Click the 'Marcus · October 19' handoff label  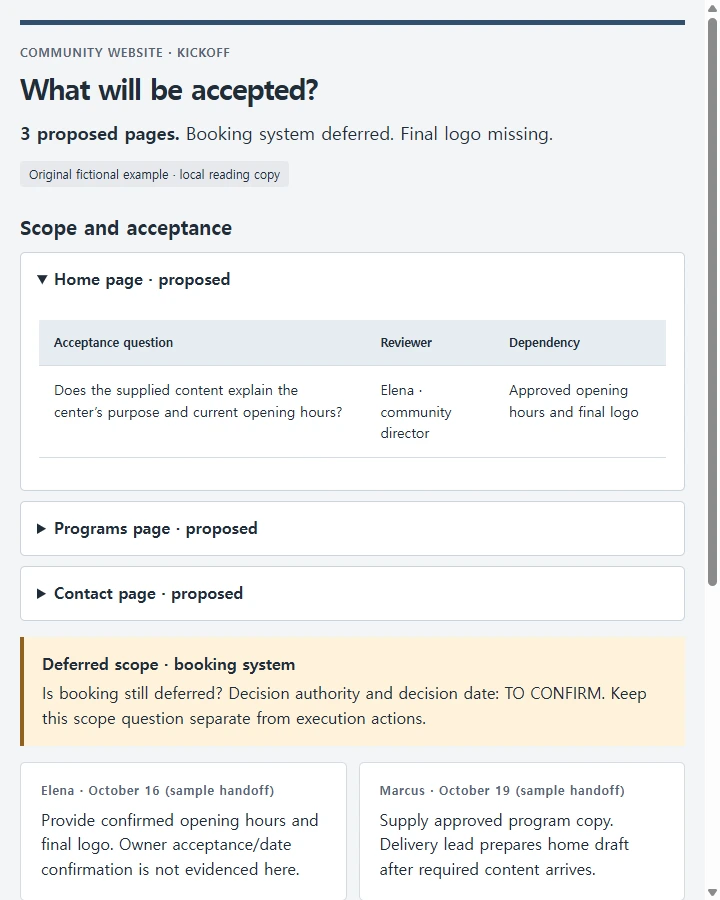point(502,790)
